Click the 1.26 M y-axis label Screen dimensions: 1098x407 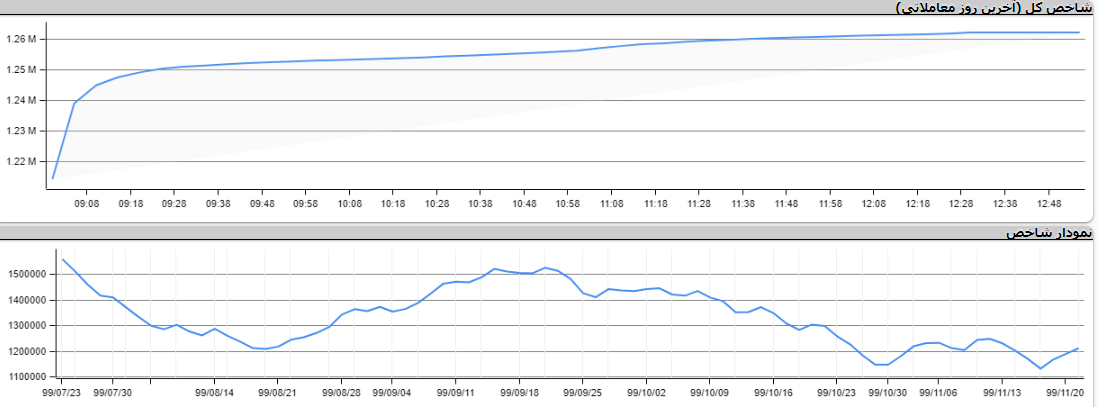click(x=21, y=40)
